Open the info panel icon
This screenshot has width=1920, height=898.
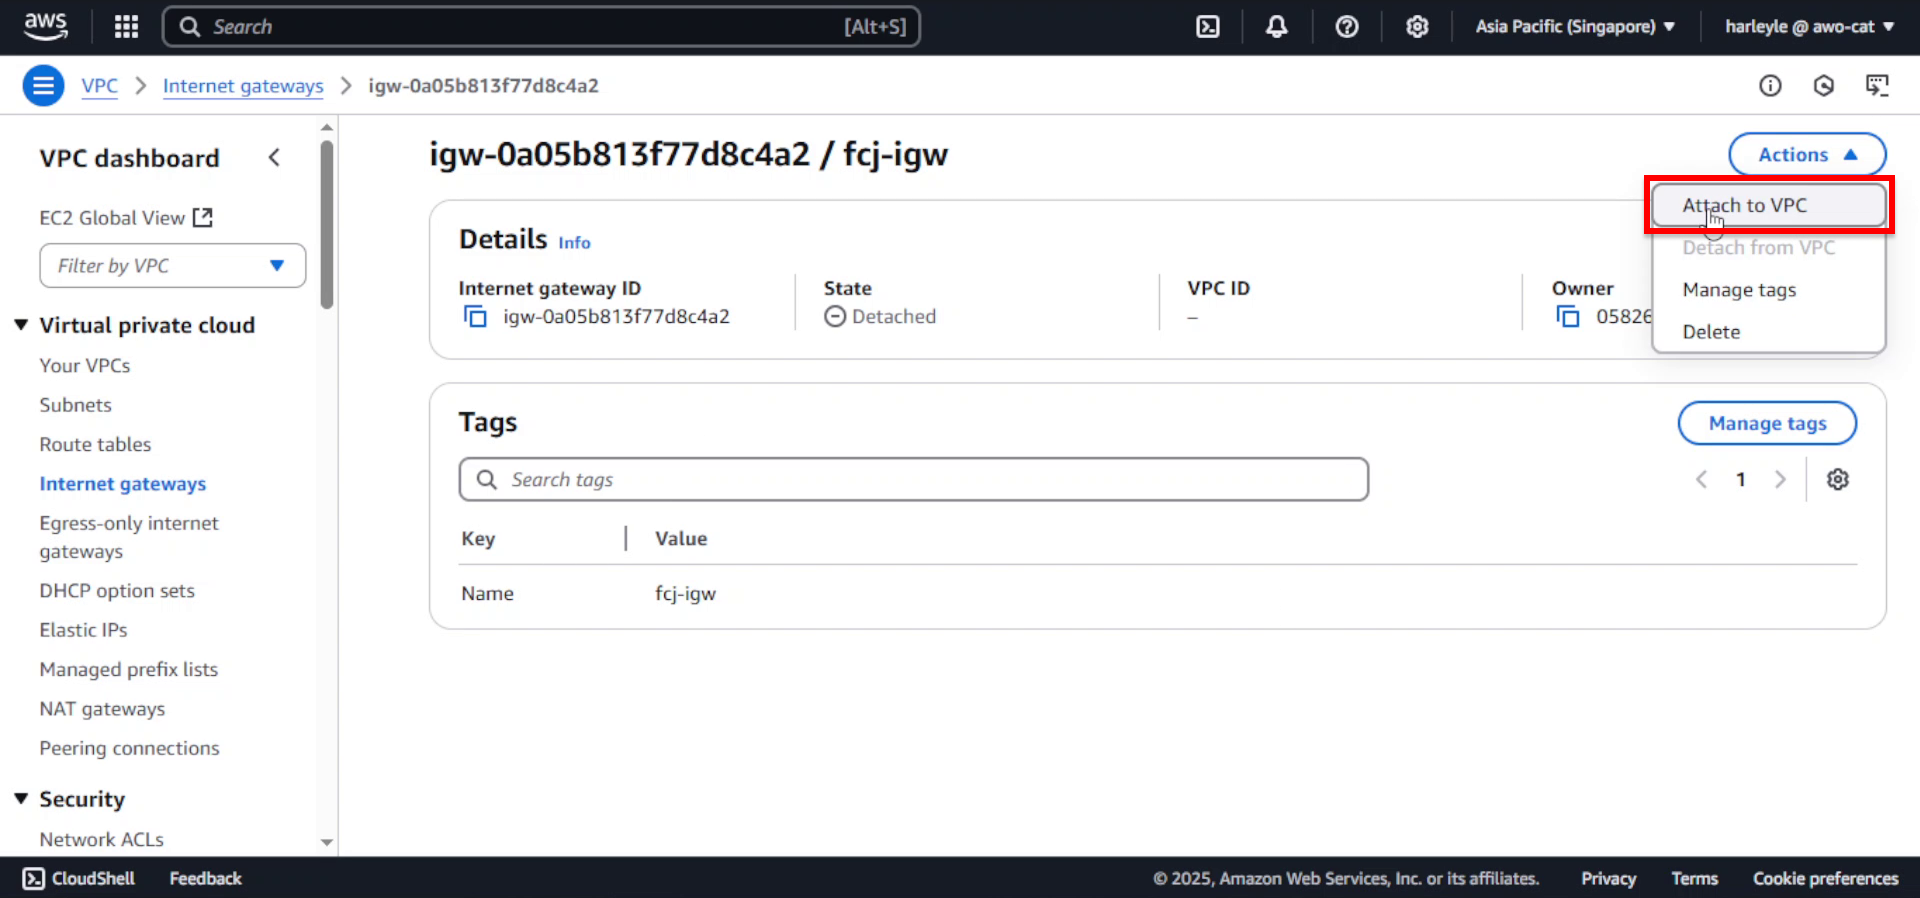coord(1770,86)
